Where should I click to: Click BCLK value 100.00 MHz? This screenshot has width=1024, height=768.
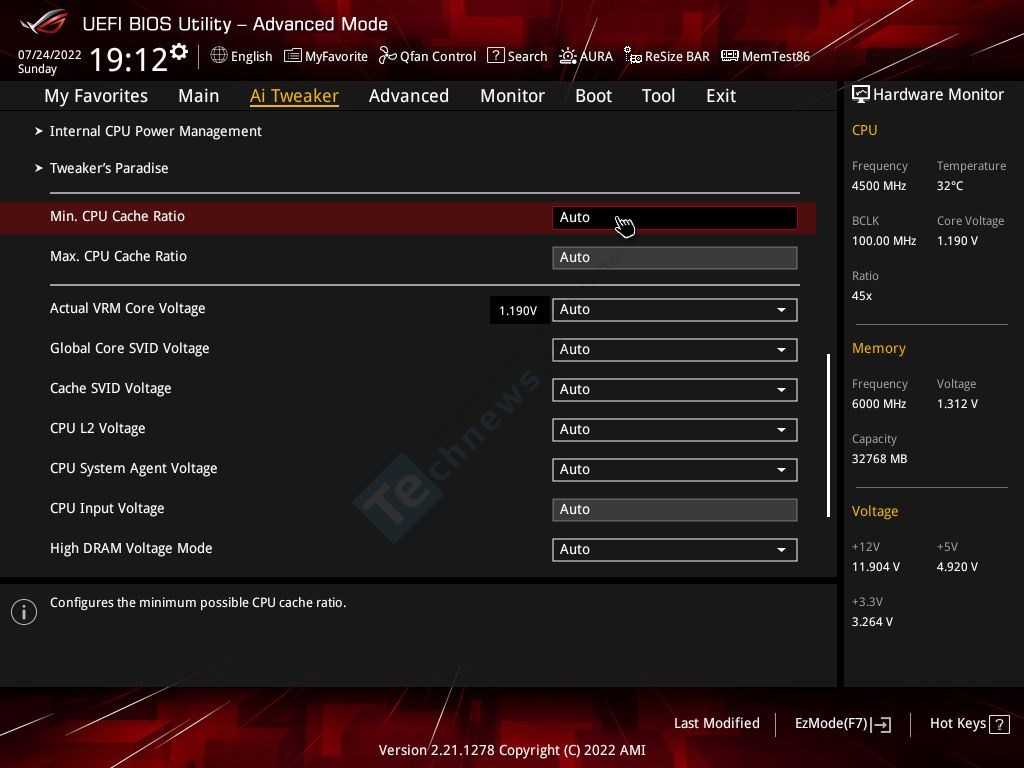[884, 241]
